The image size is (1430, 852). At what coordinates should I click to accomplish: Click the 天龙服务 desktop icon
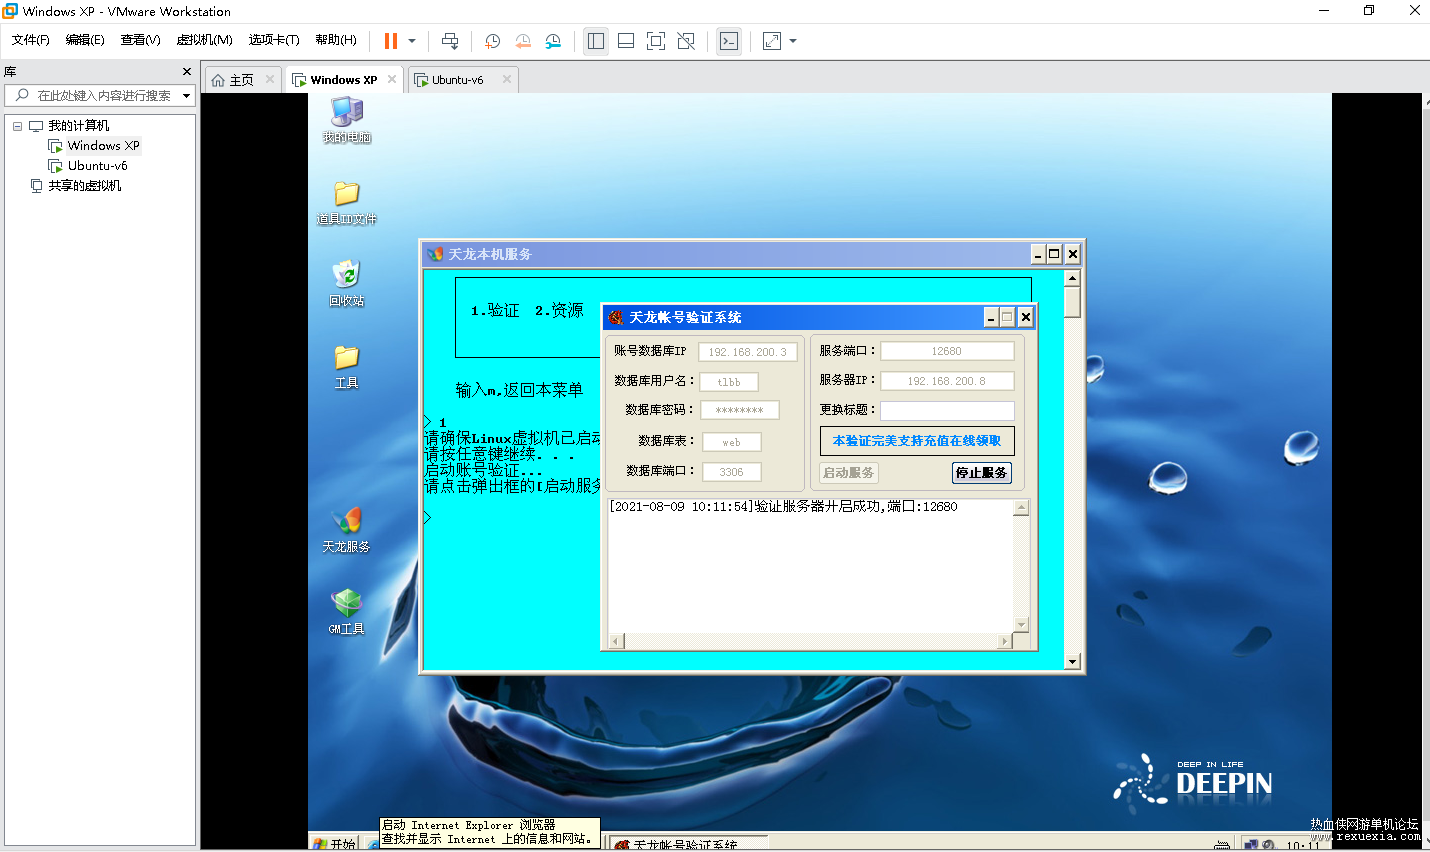(347, 530)
